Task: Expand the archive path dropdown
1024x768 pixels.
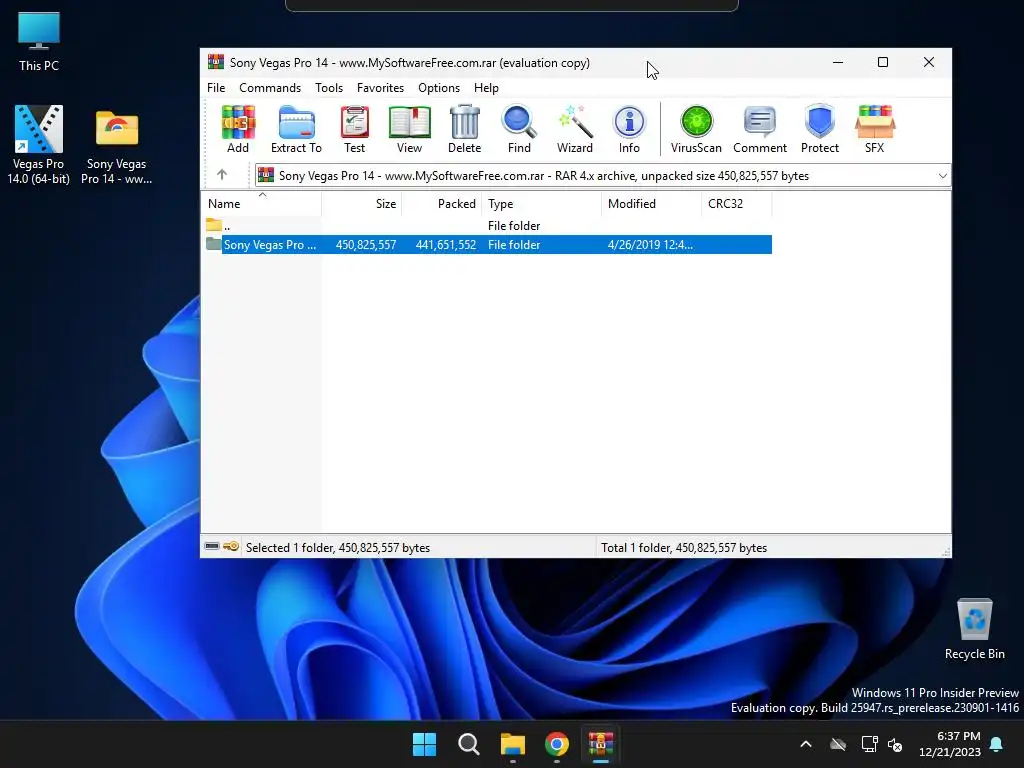Action: pos(942,176)
